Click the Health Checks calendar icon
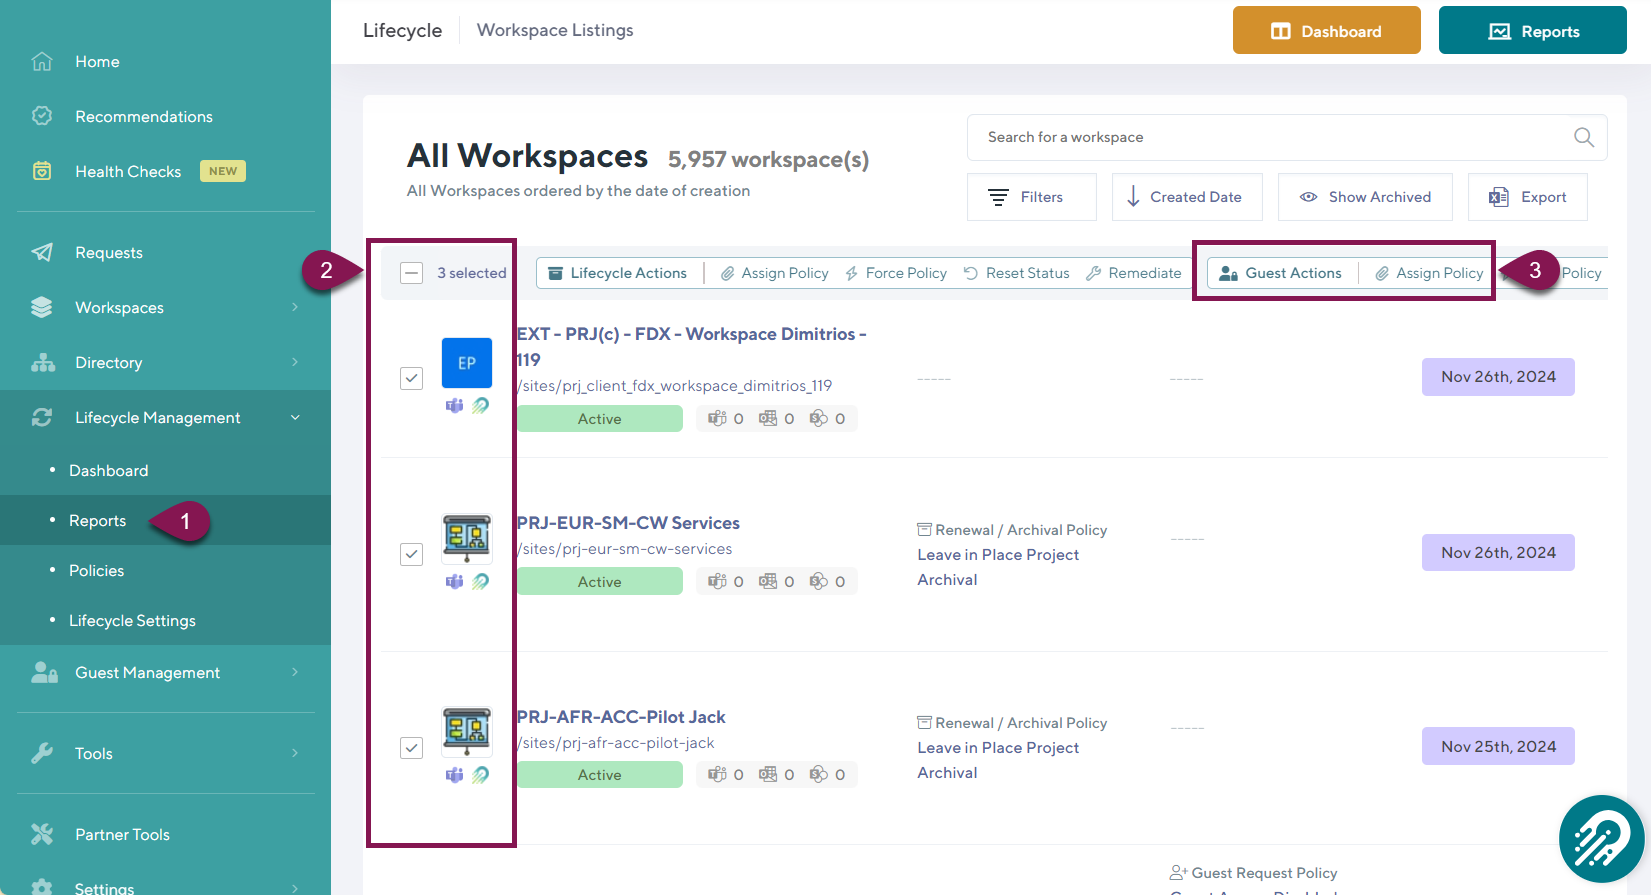The width and height of the screenshot is (1651, 895). click(x=42, y=171)
